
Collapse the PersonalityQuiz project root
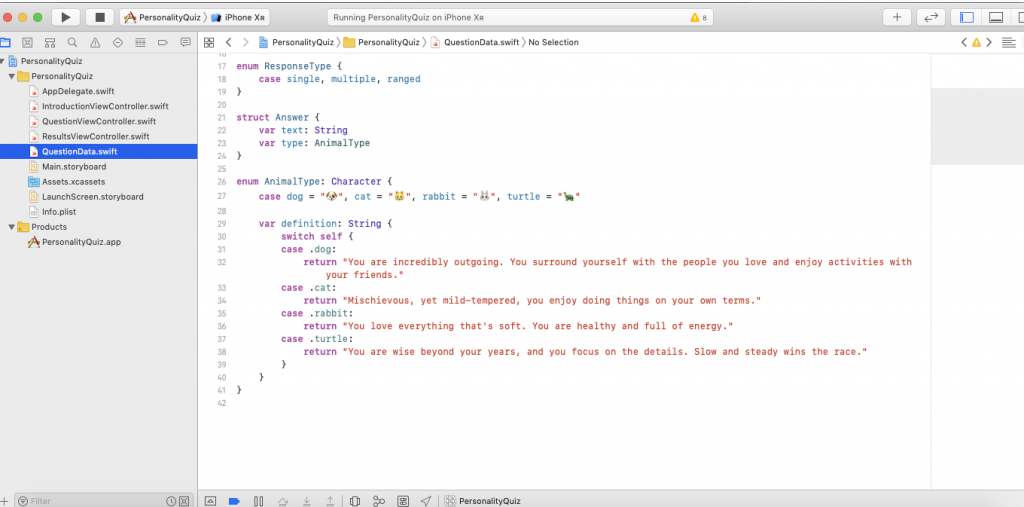click(3, 61)
